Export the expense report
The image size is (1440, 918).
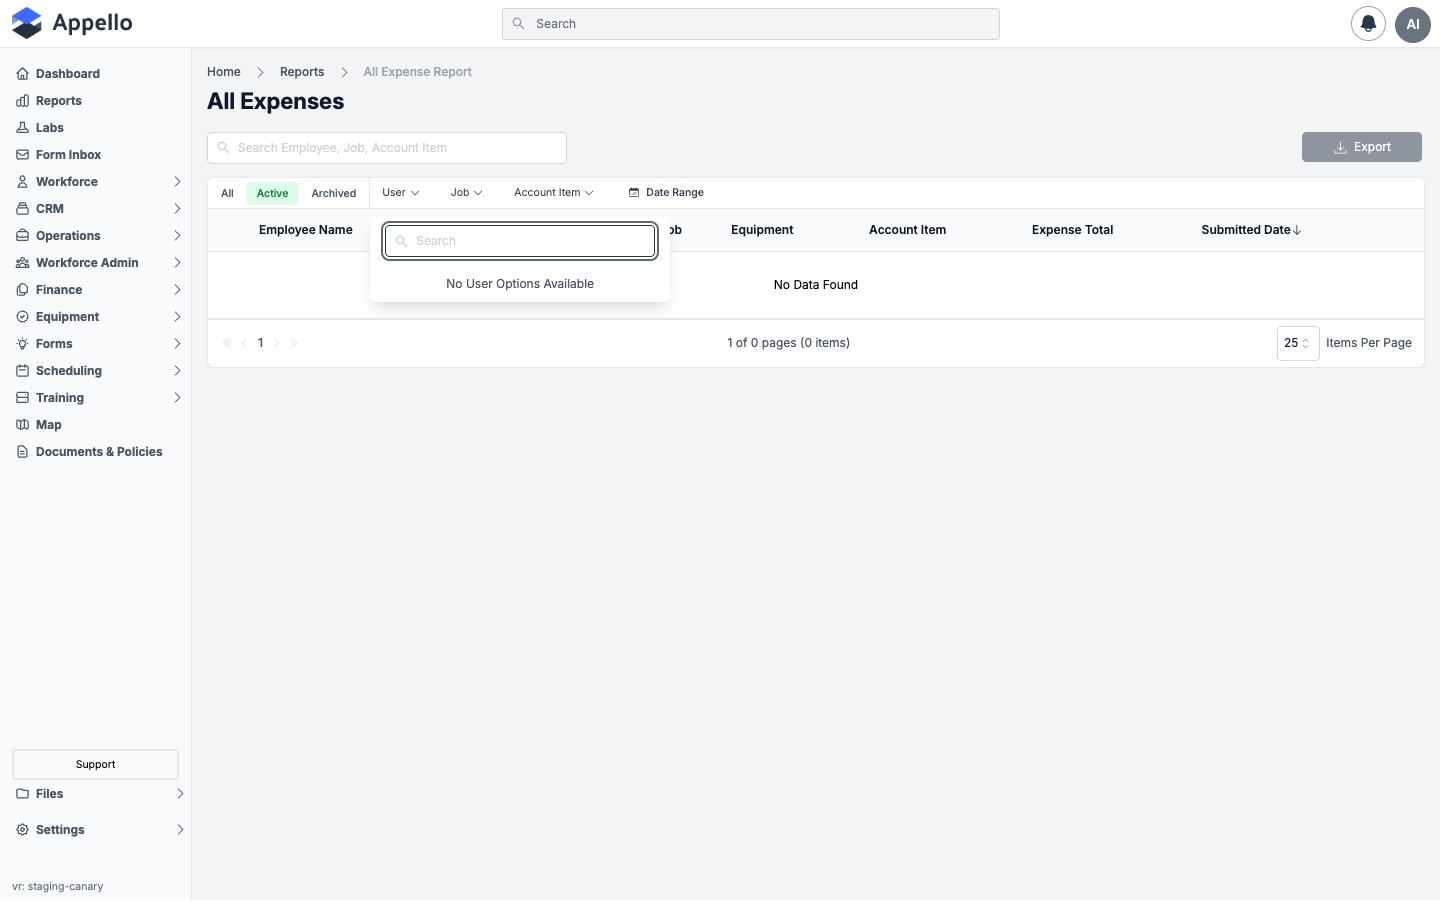pyautogui.click(x=1362, y=147)
